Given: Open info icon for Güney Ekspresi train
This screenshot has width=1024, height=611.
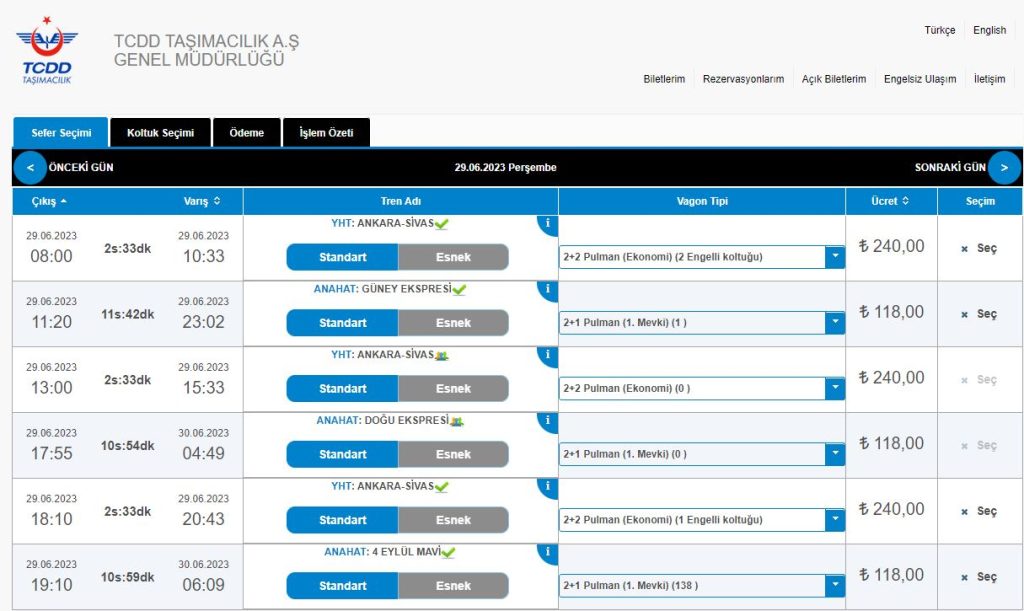Looking at the screenshot, I should pos(548,289).
